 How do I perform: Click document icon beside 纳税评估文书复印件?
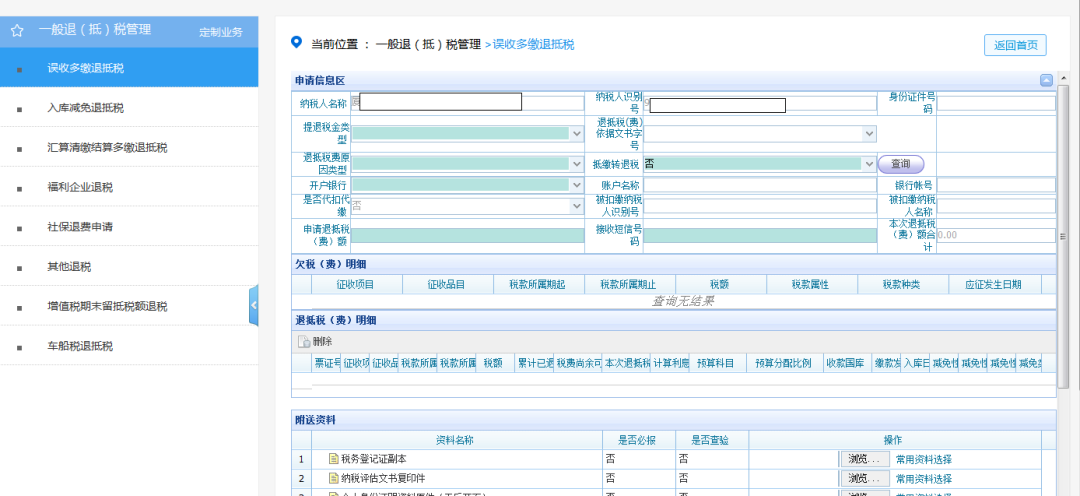coord(333,478)
